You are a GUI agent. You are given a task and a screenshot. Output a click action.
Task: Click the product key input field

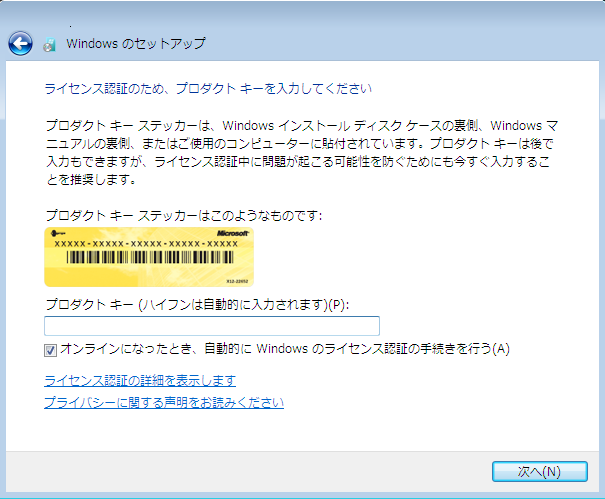[x=212, y=326]
